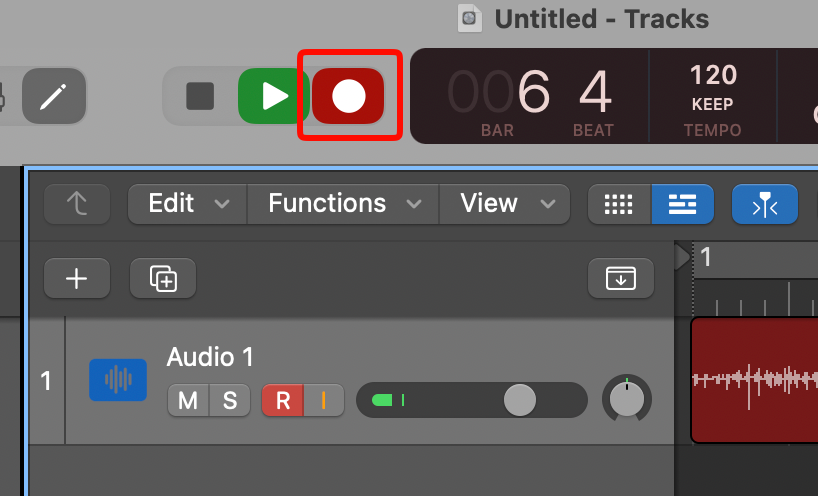
Task: Switch to the grid view icon
Action: click(619, 204)
